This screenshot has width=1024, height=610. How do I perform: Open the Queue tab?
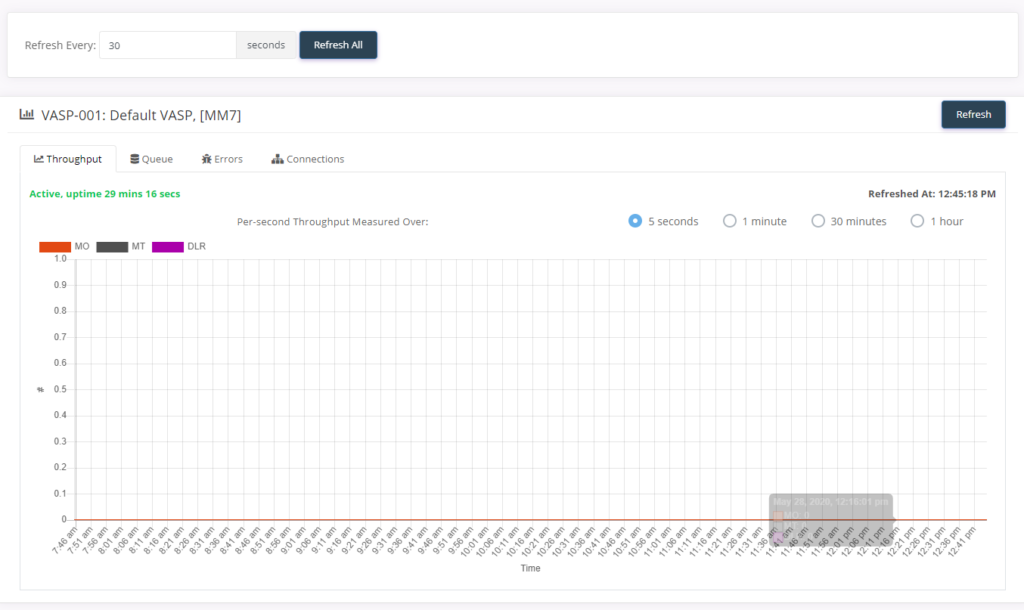tap(152, 159)
